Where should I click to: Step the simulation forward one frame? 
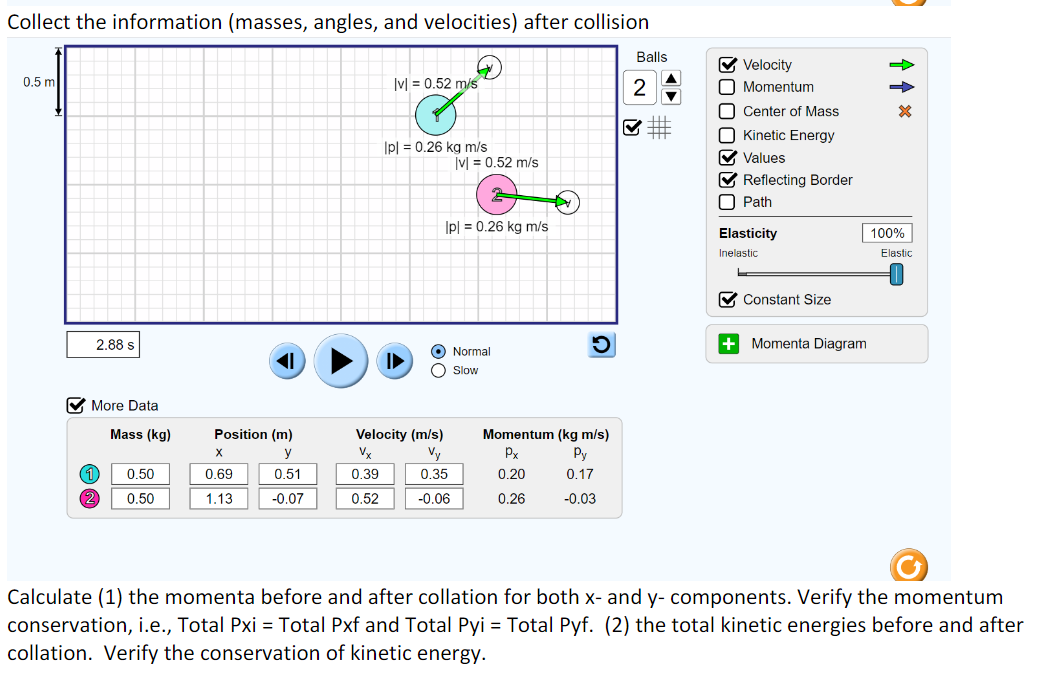coord(394,361)
